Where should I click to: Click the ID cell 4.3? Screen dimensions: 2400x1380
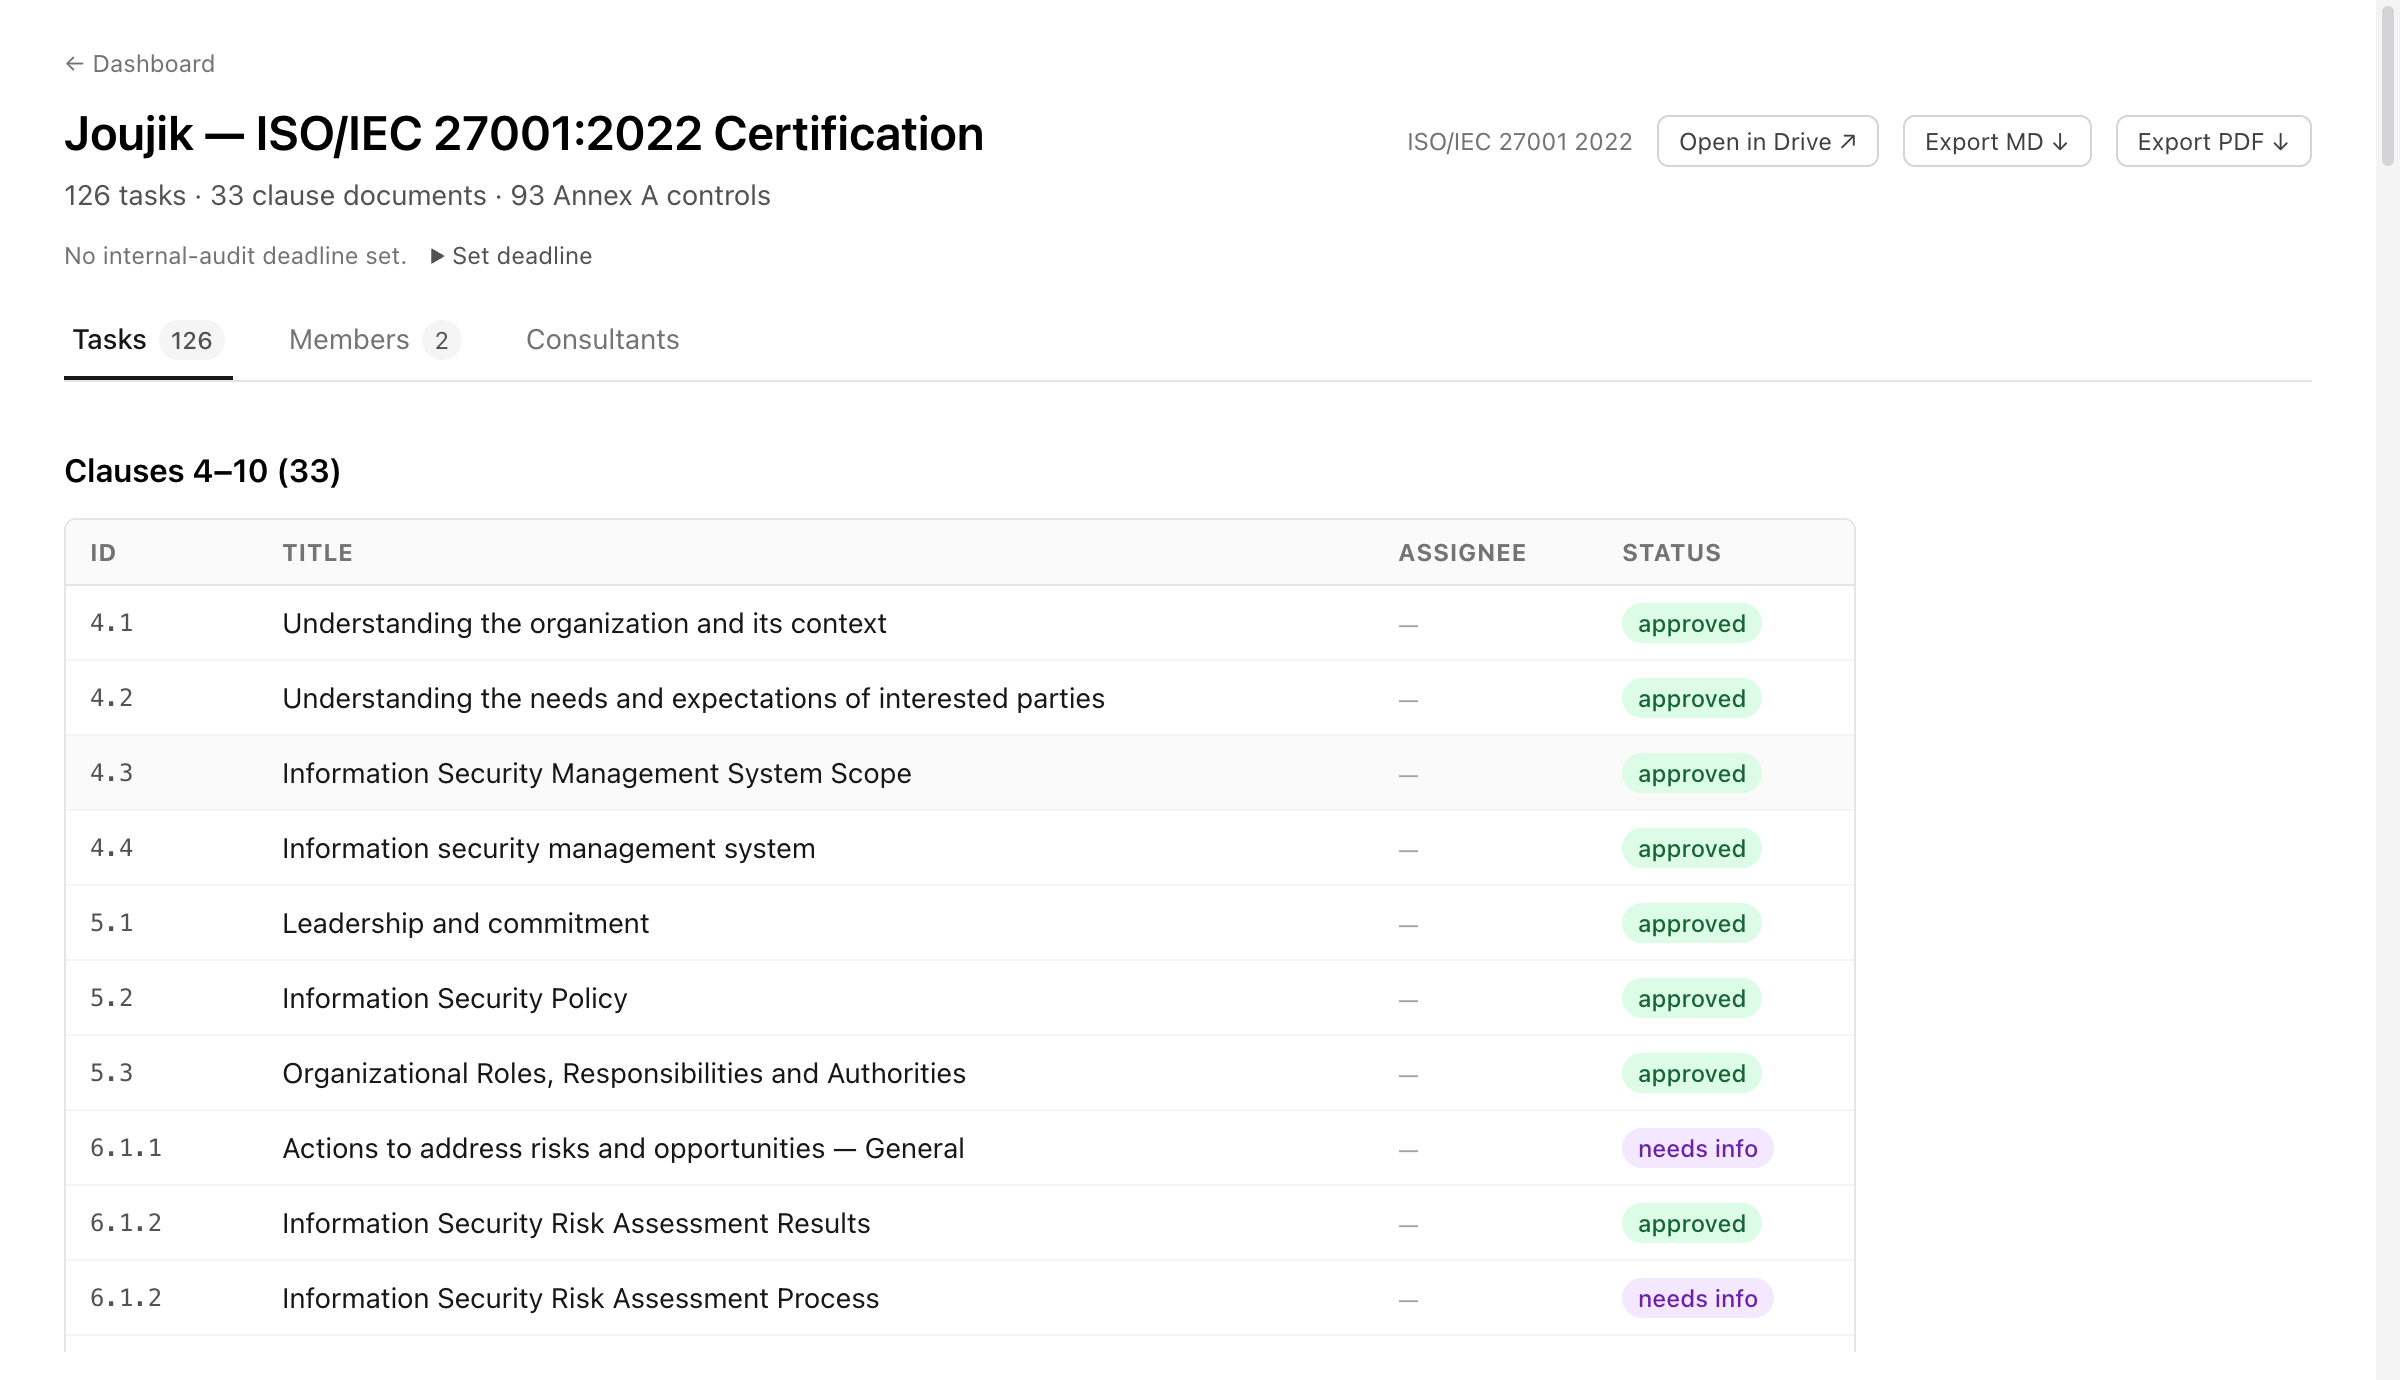click(111, 773)
